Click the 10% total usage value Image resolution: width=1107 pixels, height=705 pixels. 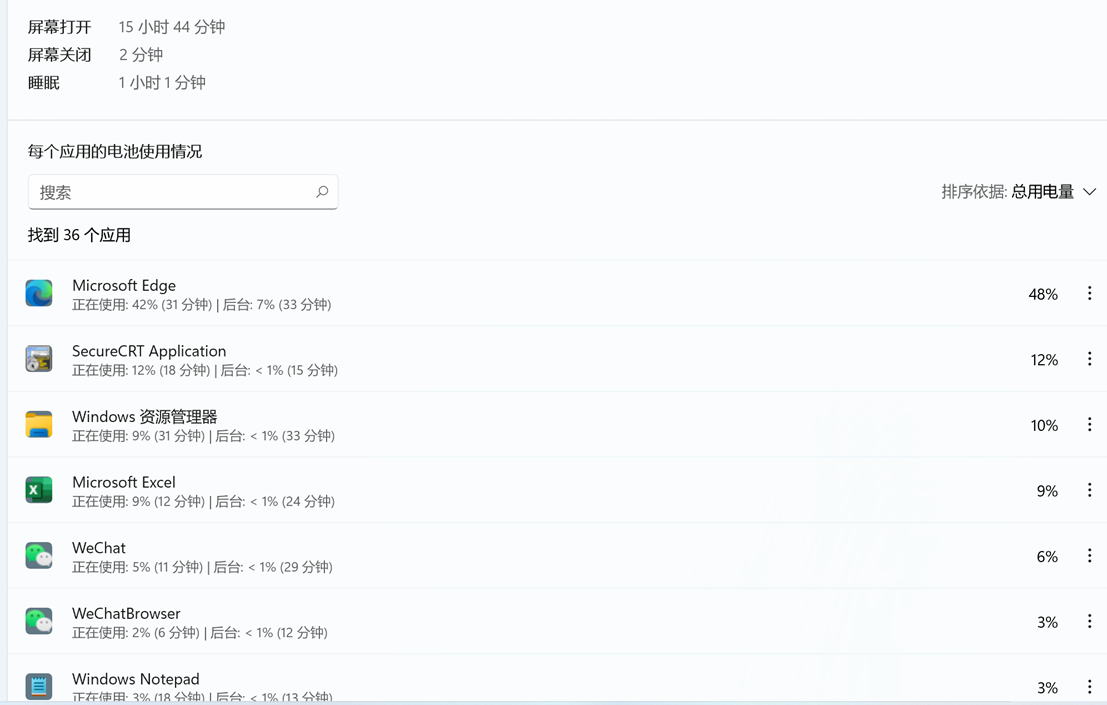[1044, 426]
